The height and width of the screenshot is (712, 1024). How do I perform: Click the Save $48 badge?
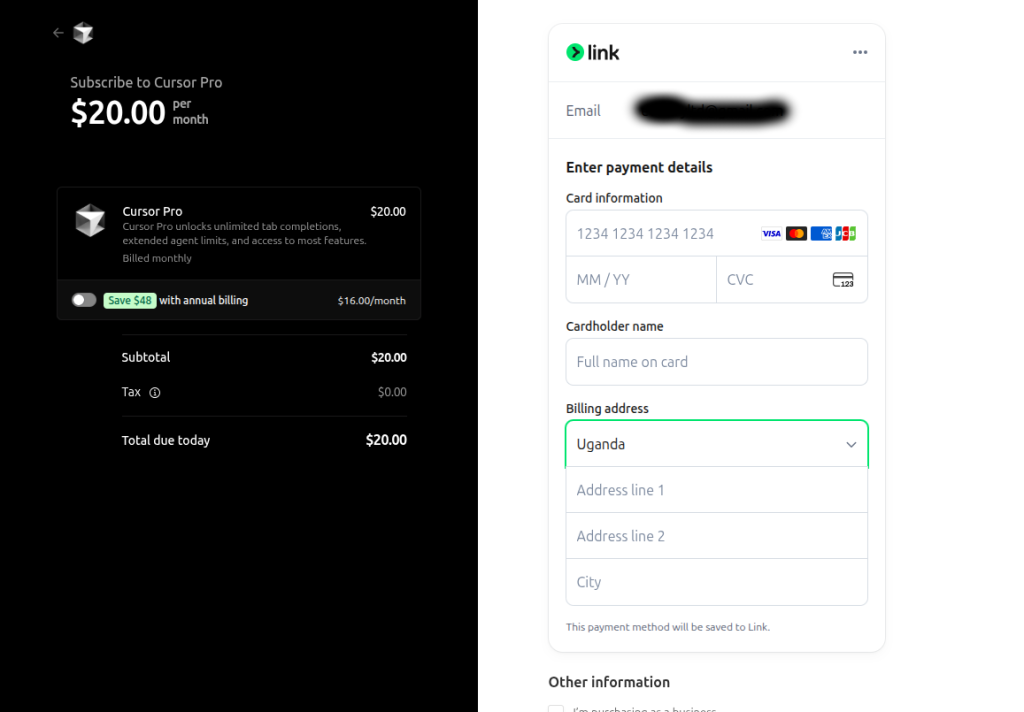[129, 300]
